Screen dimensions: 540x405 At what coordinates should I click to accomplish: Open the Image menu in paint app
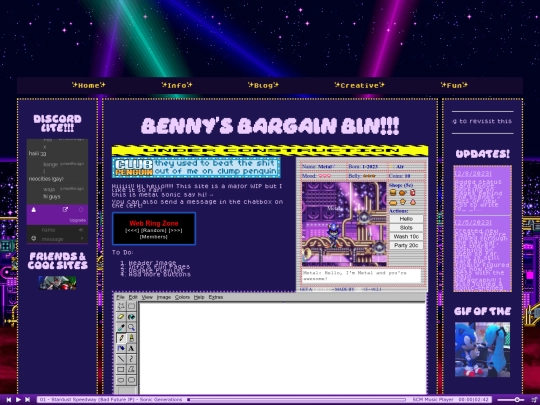[x=164, y=297]
